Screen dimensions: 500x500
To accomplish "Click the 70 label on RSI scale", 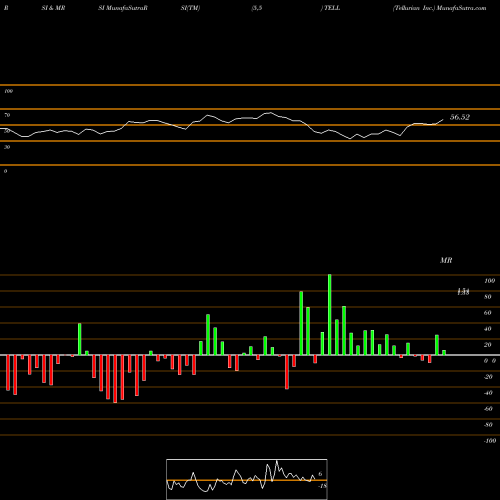I will [7, 115].
